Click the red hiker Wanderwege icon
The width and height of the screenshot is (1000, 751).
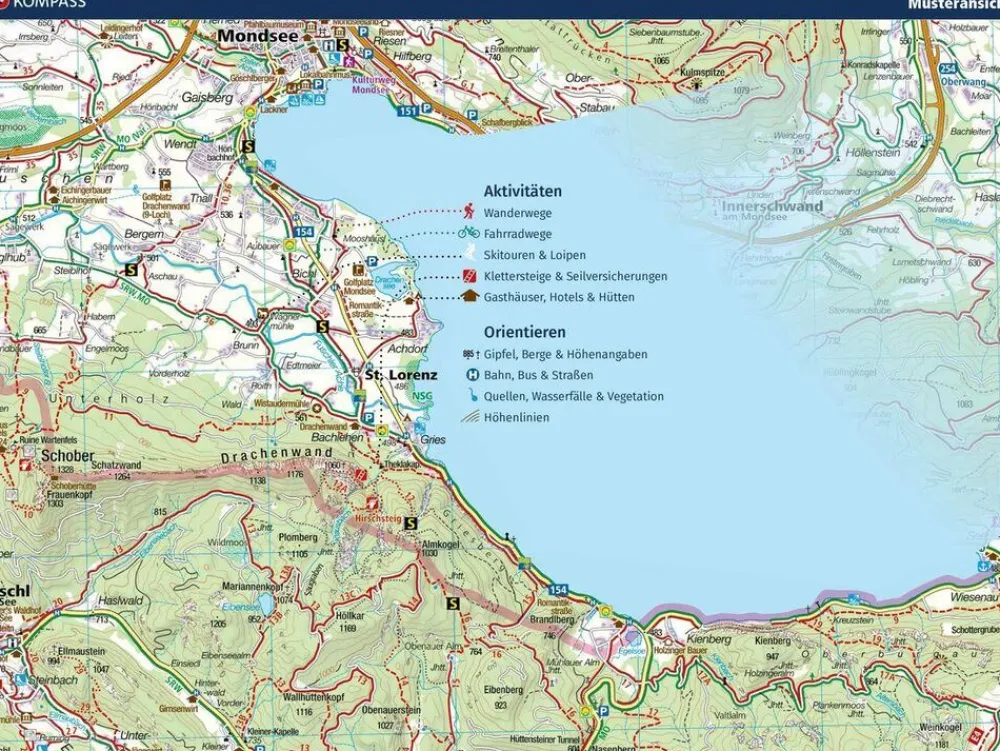click(468, 212)
